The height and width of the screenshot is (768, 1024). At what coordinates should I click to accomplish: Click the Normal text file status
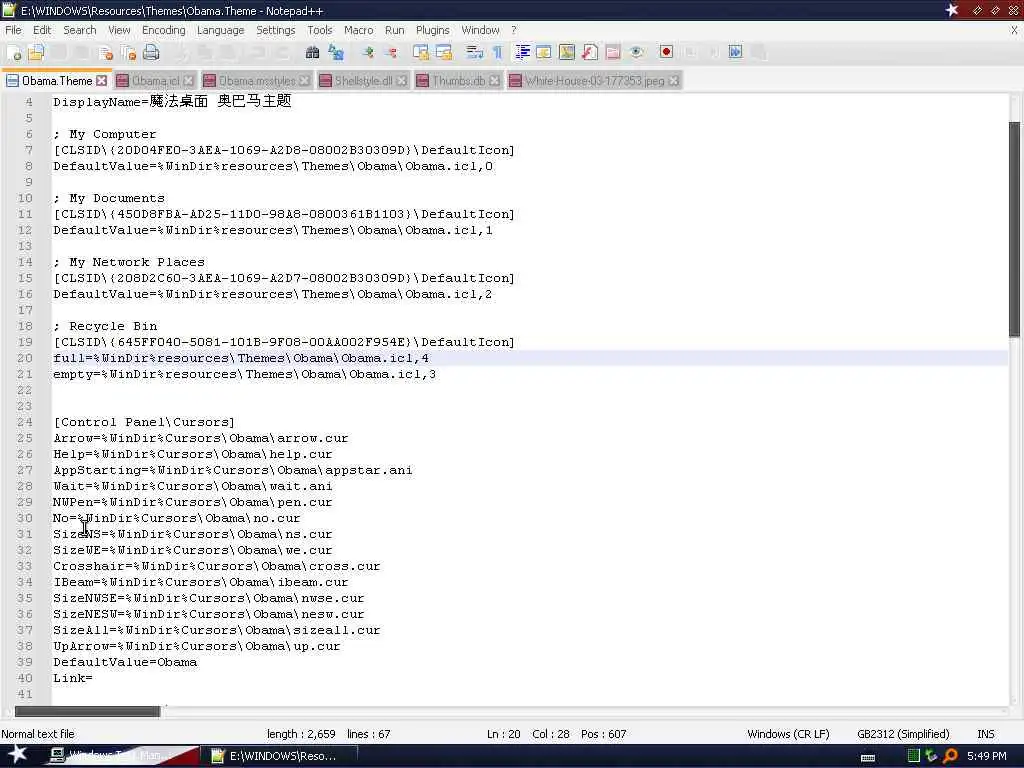pos(38,734)
